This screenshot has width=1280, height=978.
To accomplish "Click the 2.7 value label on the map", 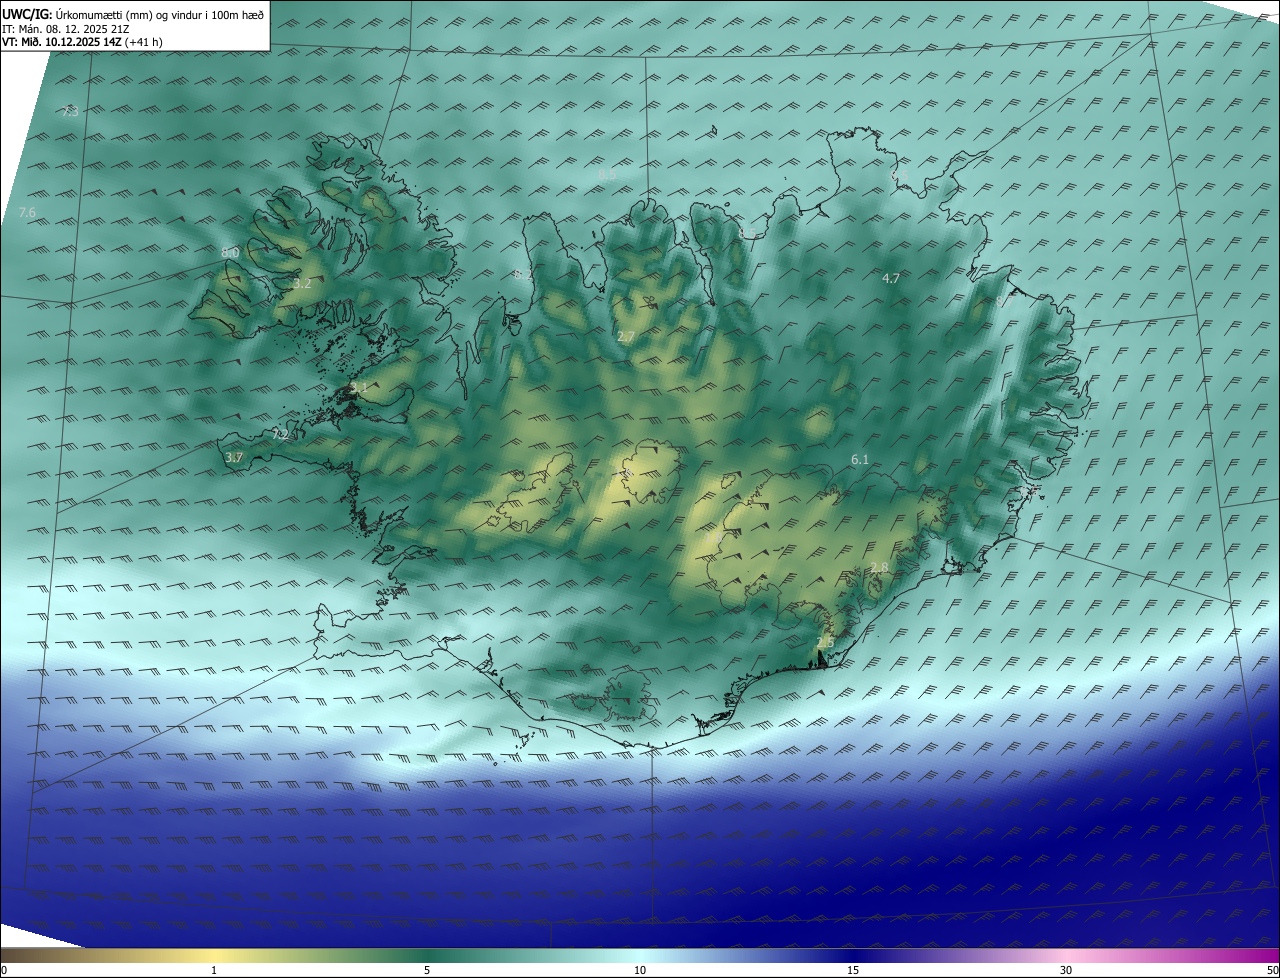I will coord(626,336).
